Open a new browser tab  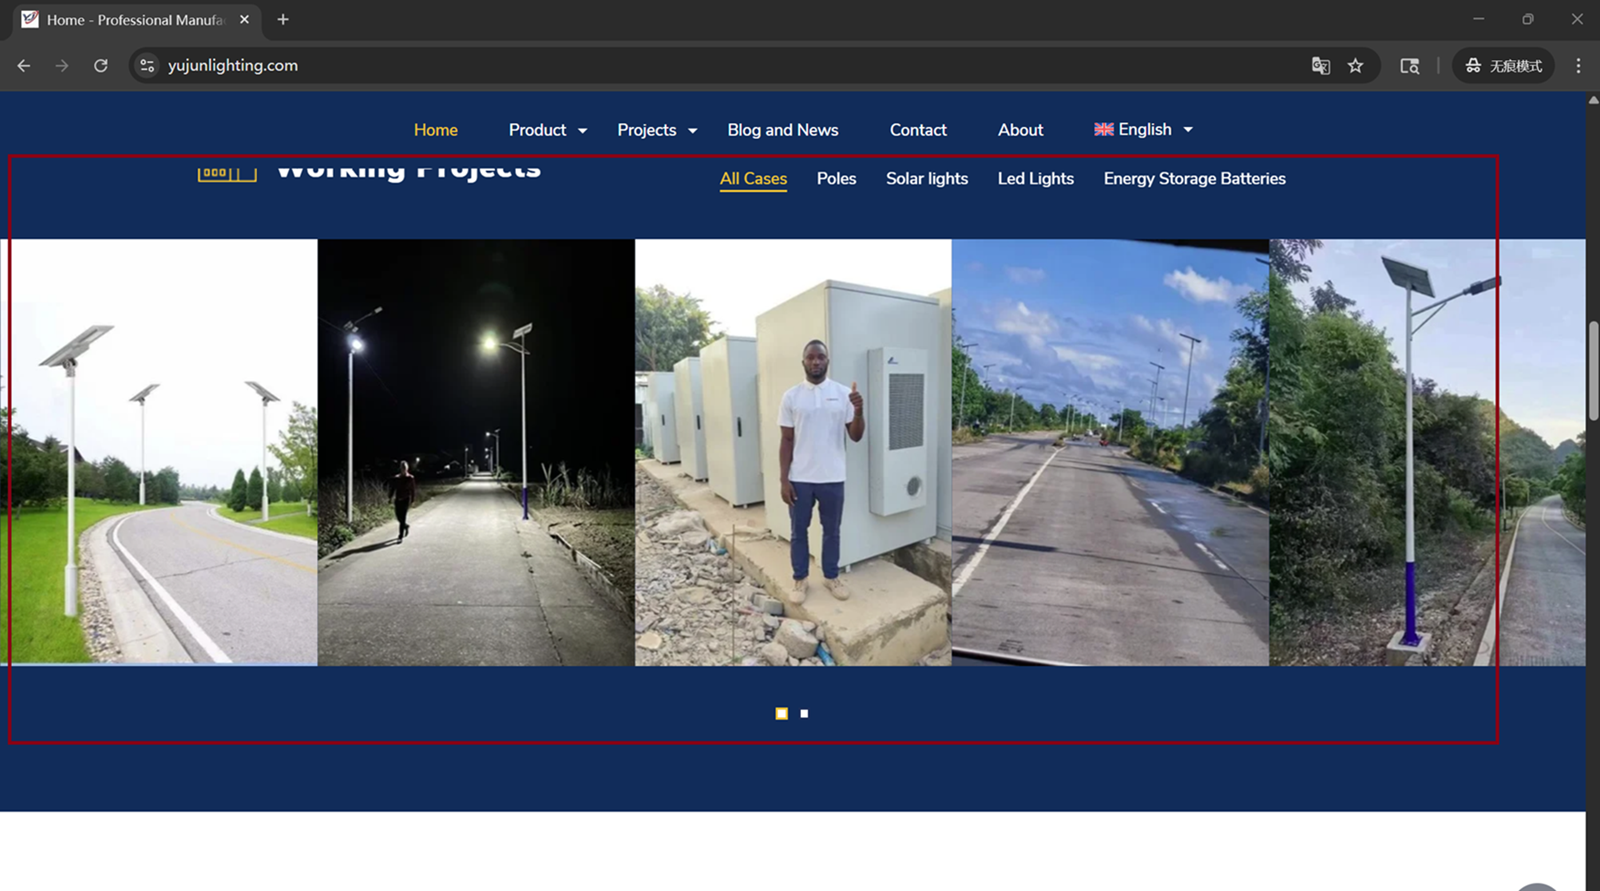pos(283,20)
